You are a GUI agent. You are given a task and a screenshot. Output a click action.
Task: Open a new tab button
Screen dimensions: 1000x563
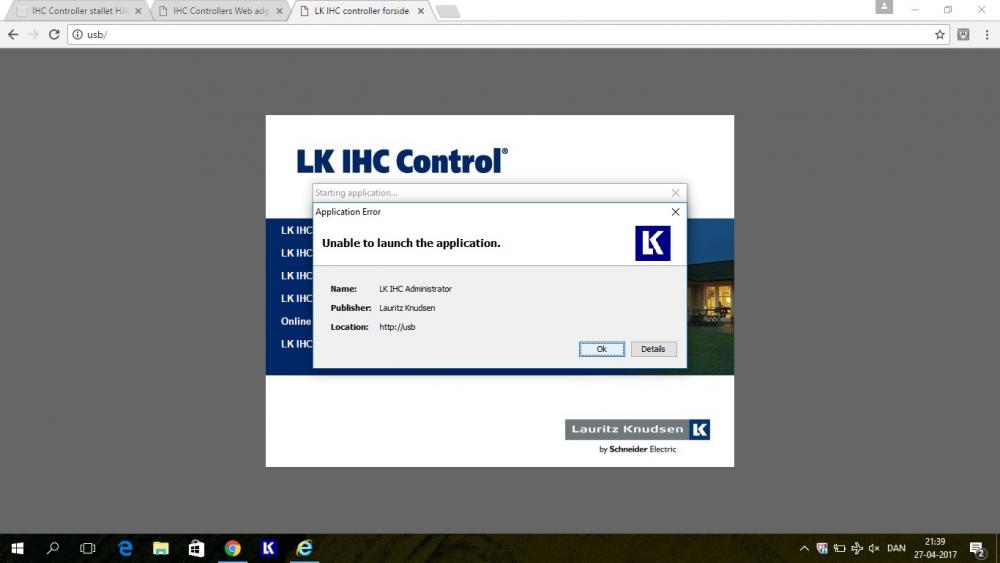448,11
